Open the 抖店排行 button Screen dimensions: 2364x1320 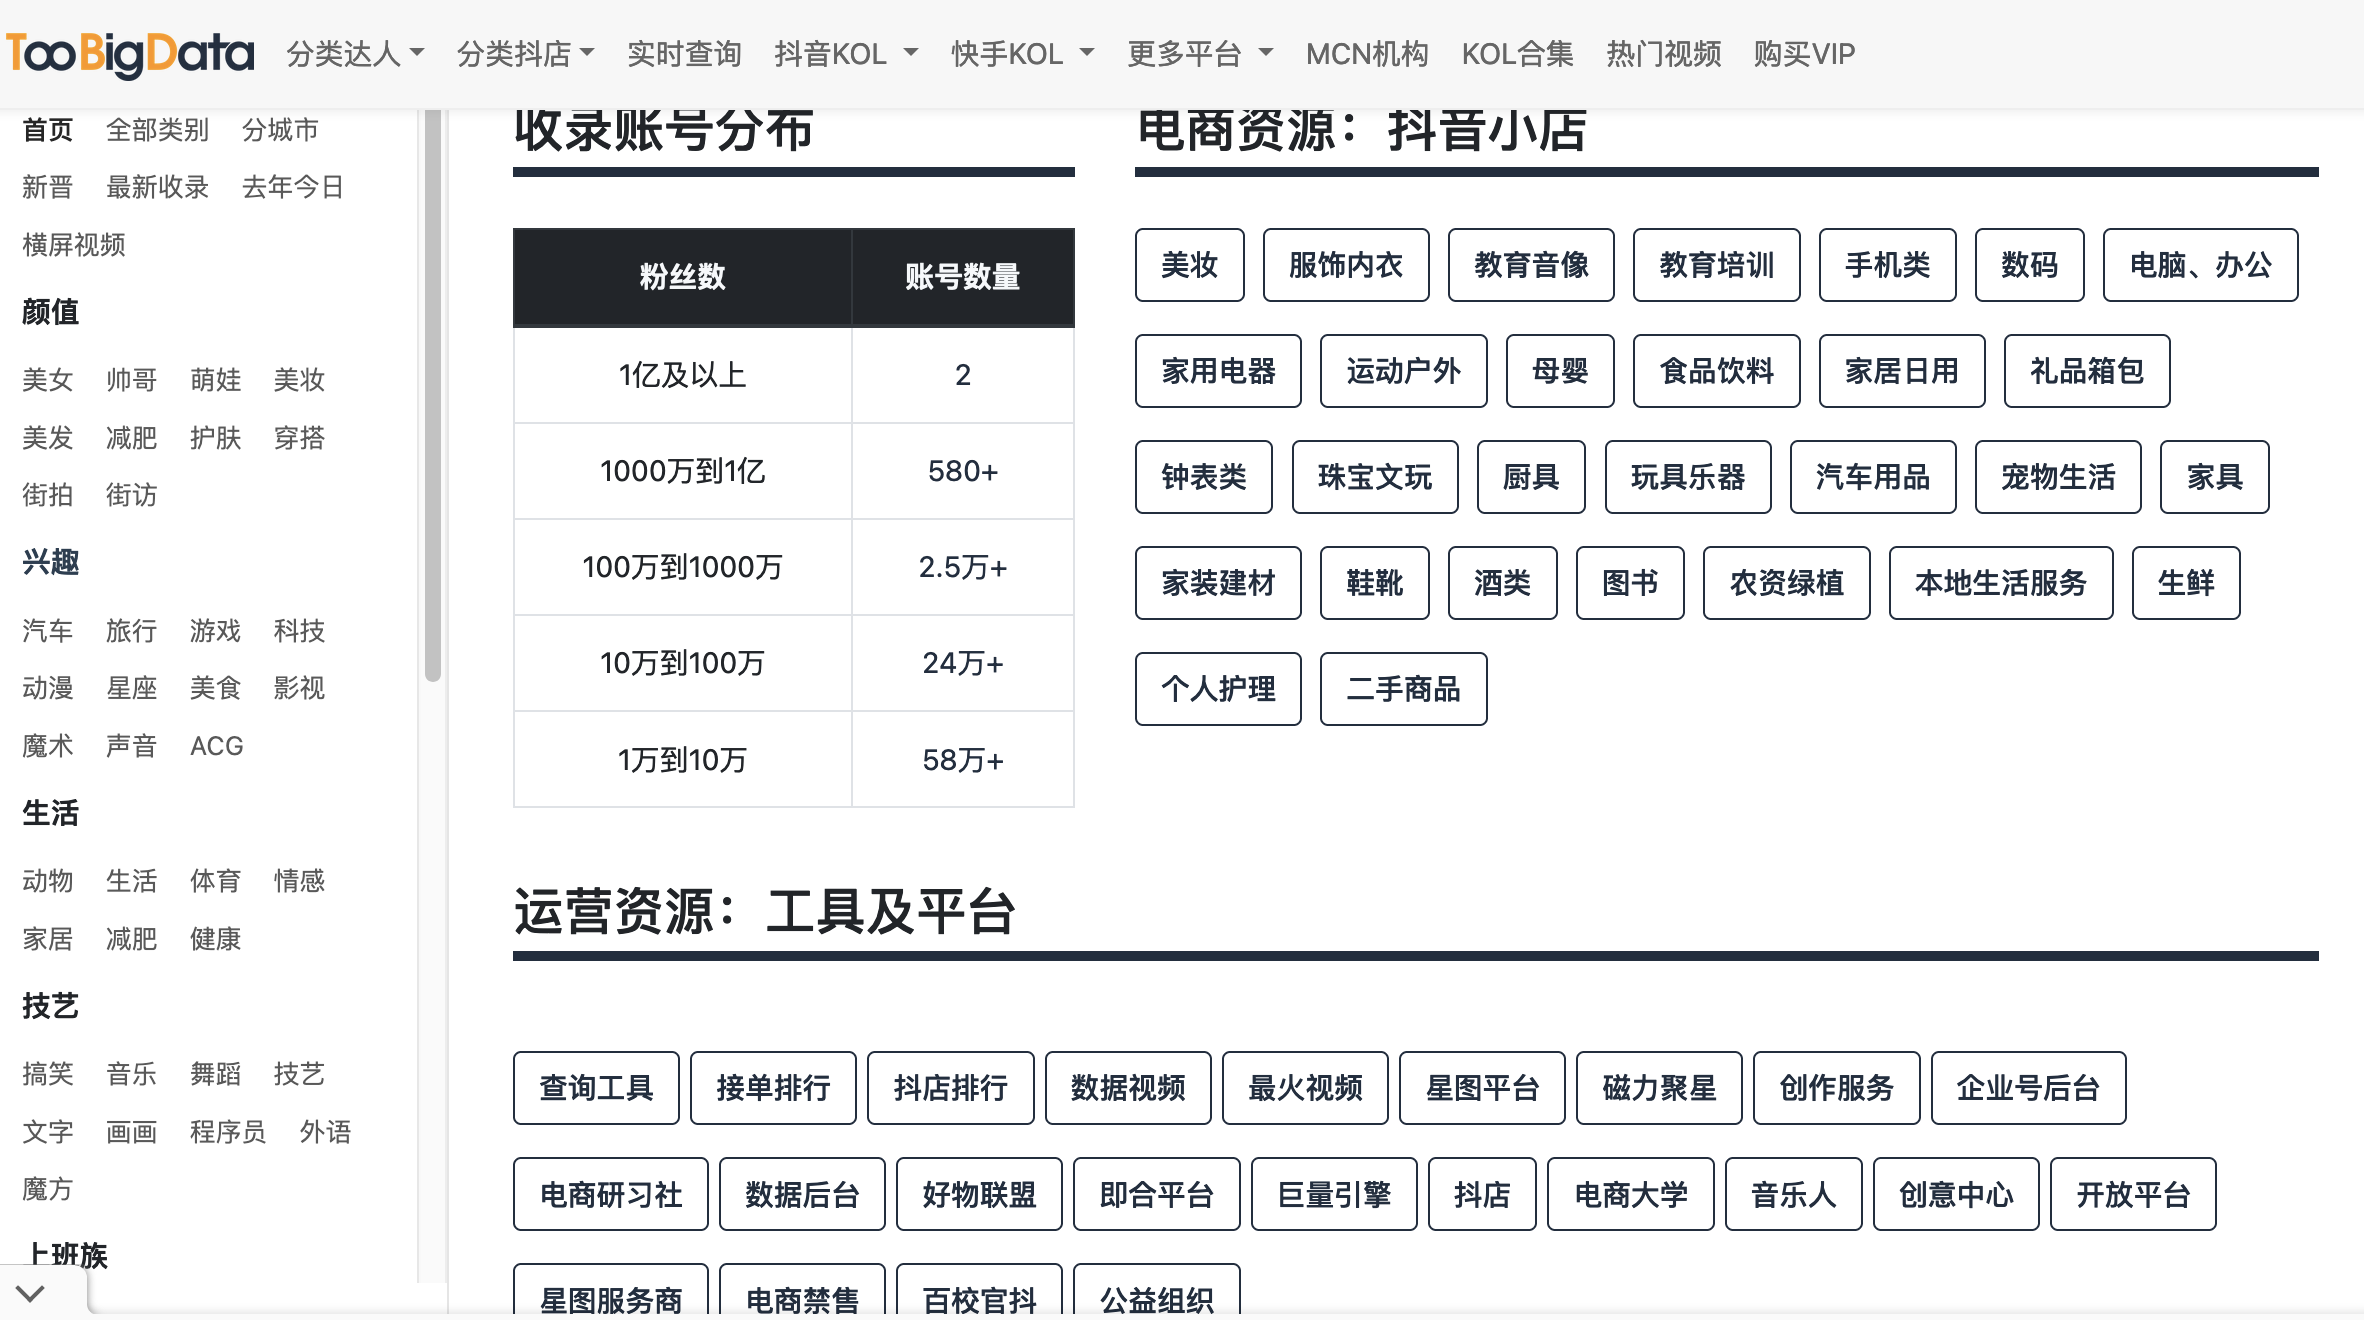pyautogui.click(x=951, y=1088)
